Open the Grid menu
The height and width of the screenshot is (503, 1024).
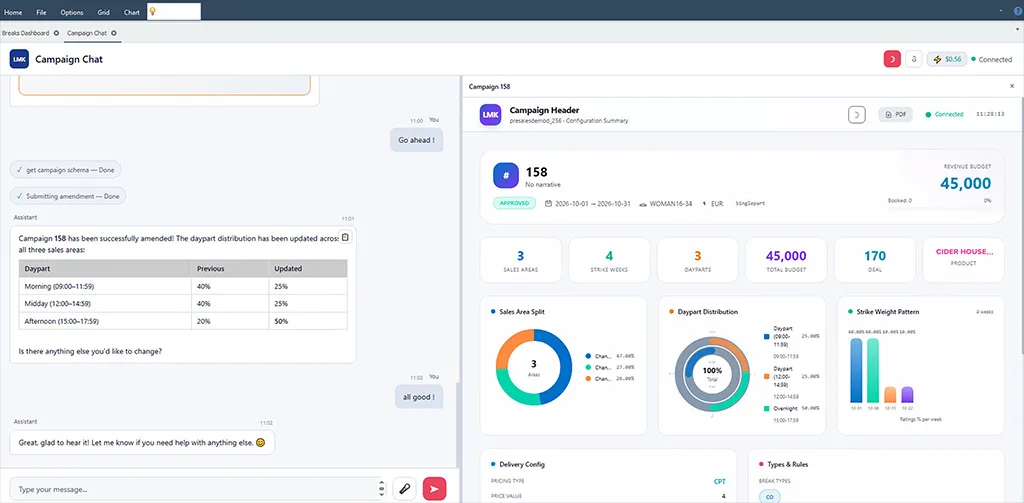[x=104, y=12]
